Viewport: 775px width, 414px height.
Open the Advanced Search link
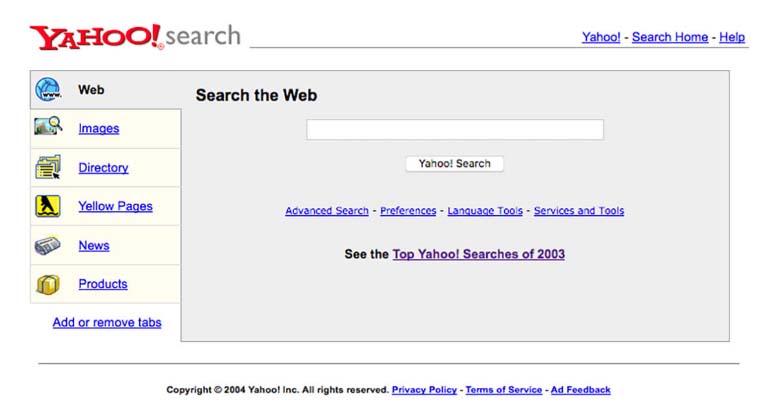click(327, 211)
